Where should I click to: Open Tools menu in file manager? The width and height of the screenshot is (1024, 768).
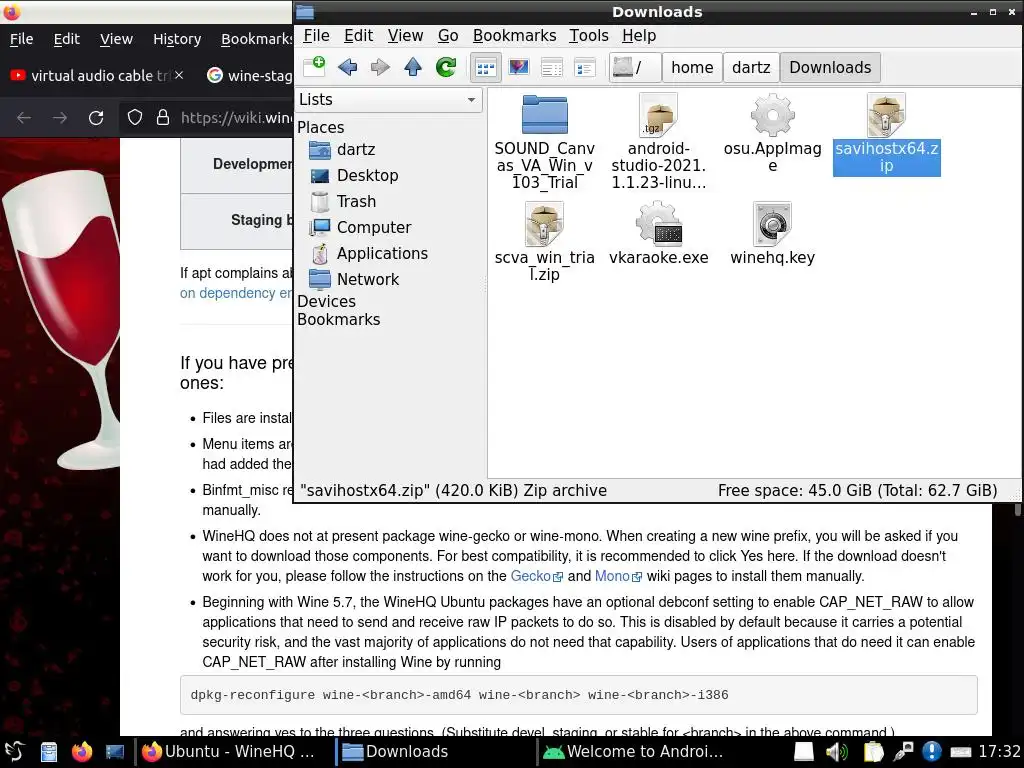pyautogui.click(x=588, y=36)
